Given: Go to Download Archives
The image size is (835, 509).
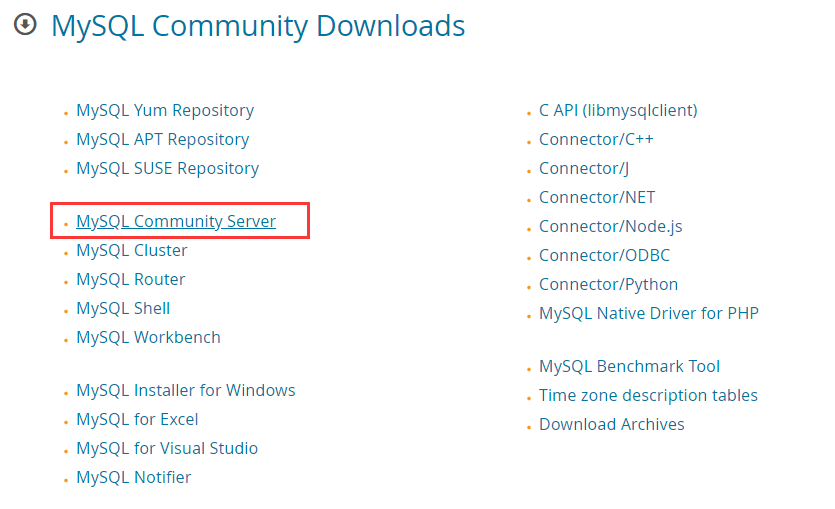Looking at the screenshot, I should [x=611, y=424].
